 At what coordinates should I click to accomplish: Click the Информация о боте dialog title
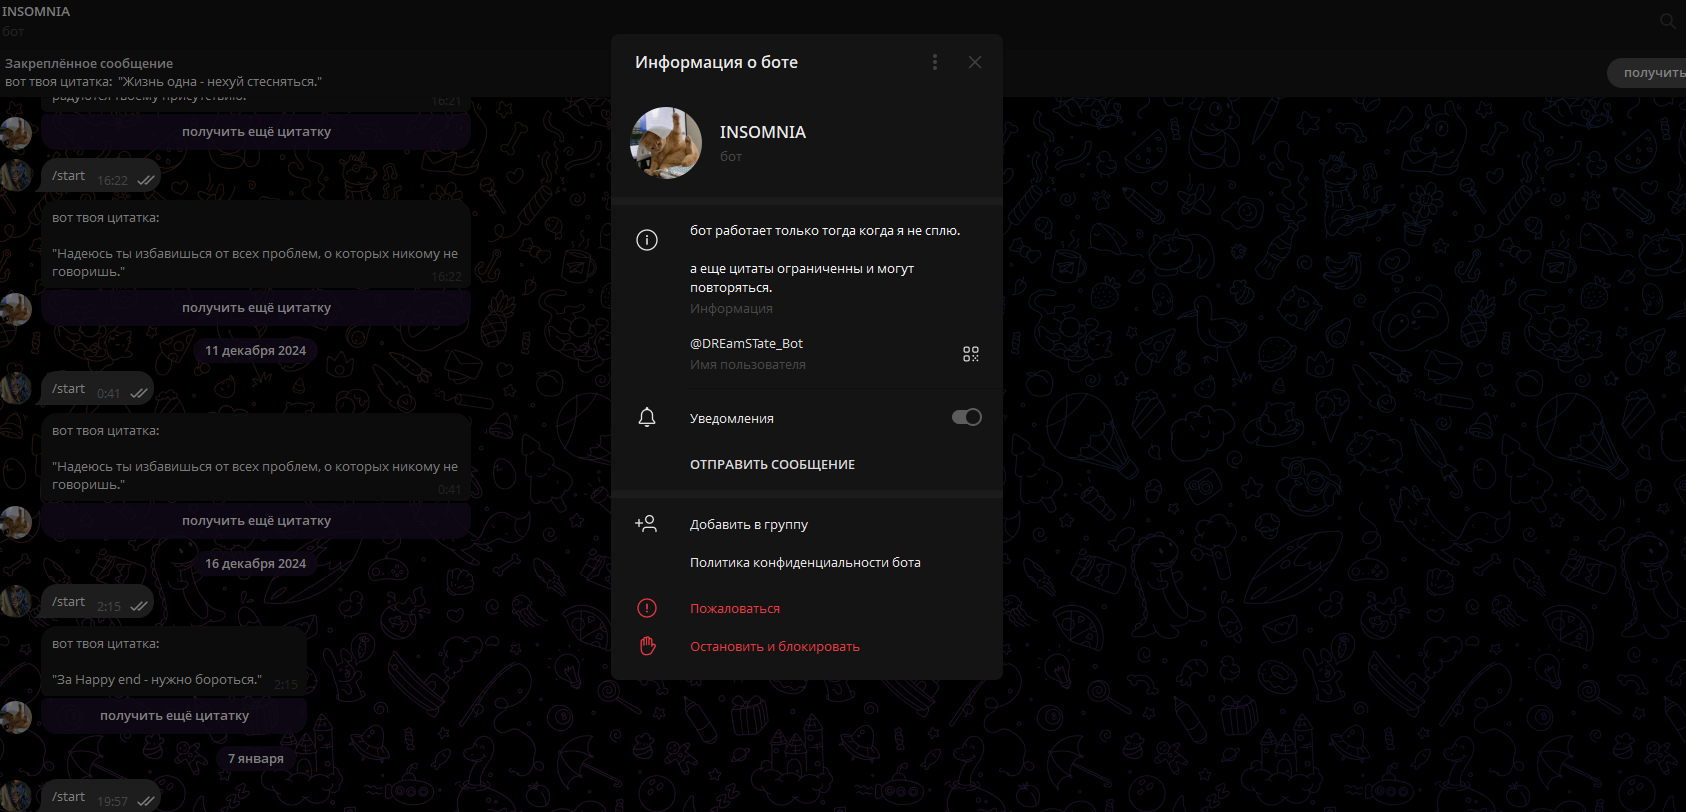(x=716, y=62)
